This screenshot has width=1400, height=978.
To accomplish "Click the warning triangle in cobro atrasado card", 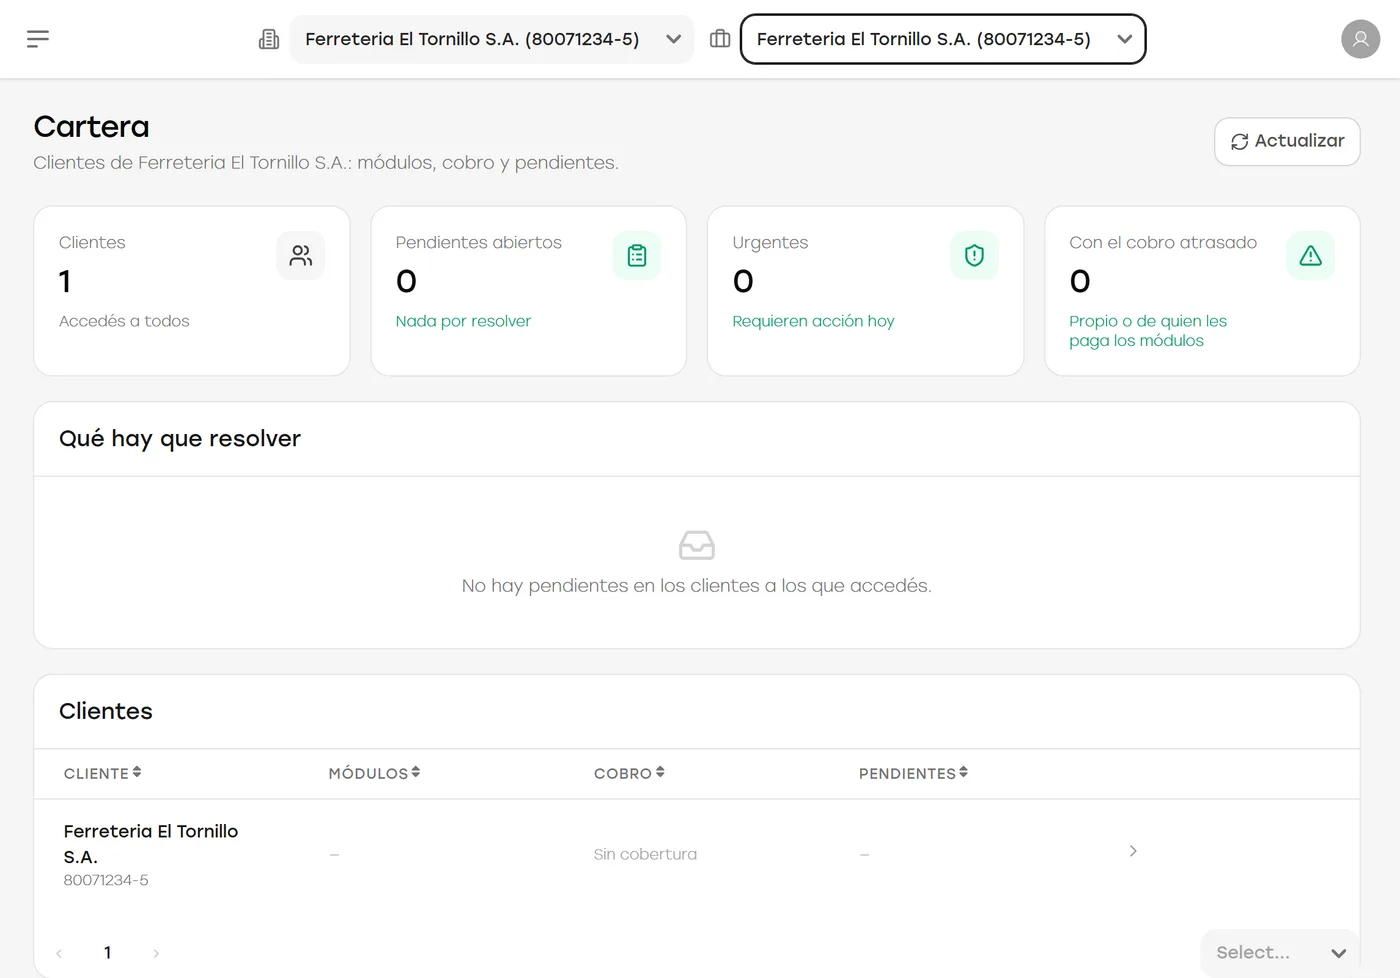I will [1311, 256].
